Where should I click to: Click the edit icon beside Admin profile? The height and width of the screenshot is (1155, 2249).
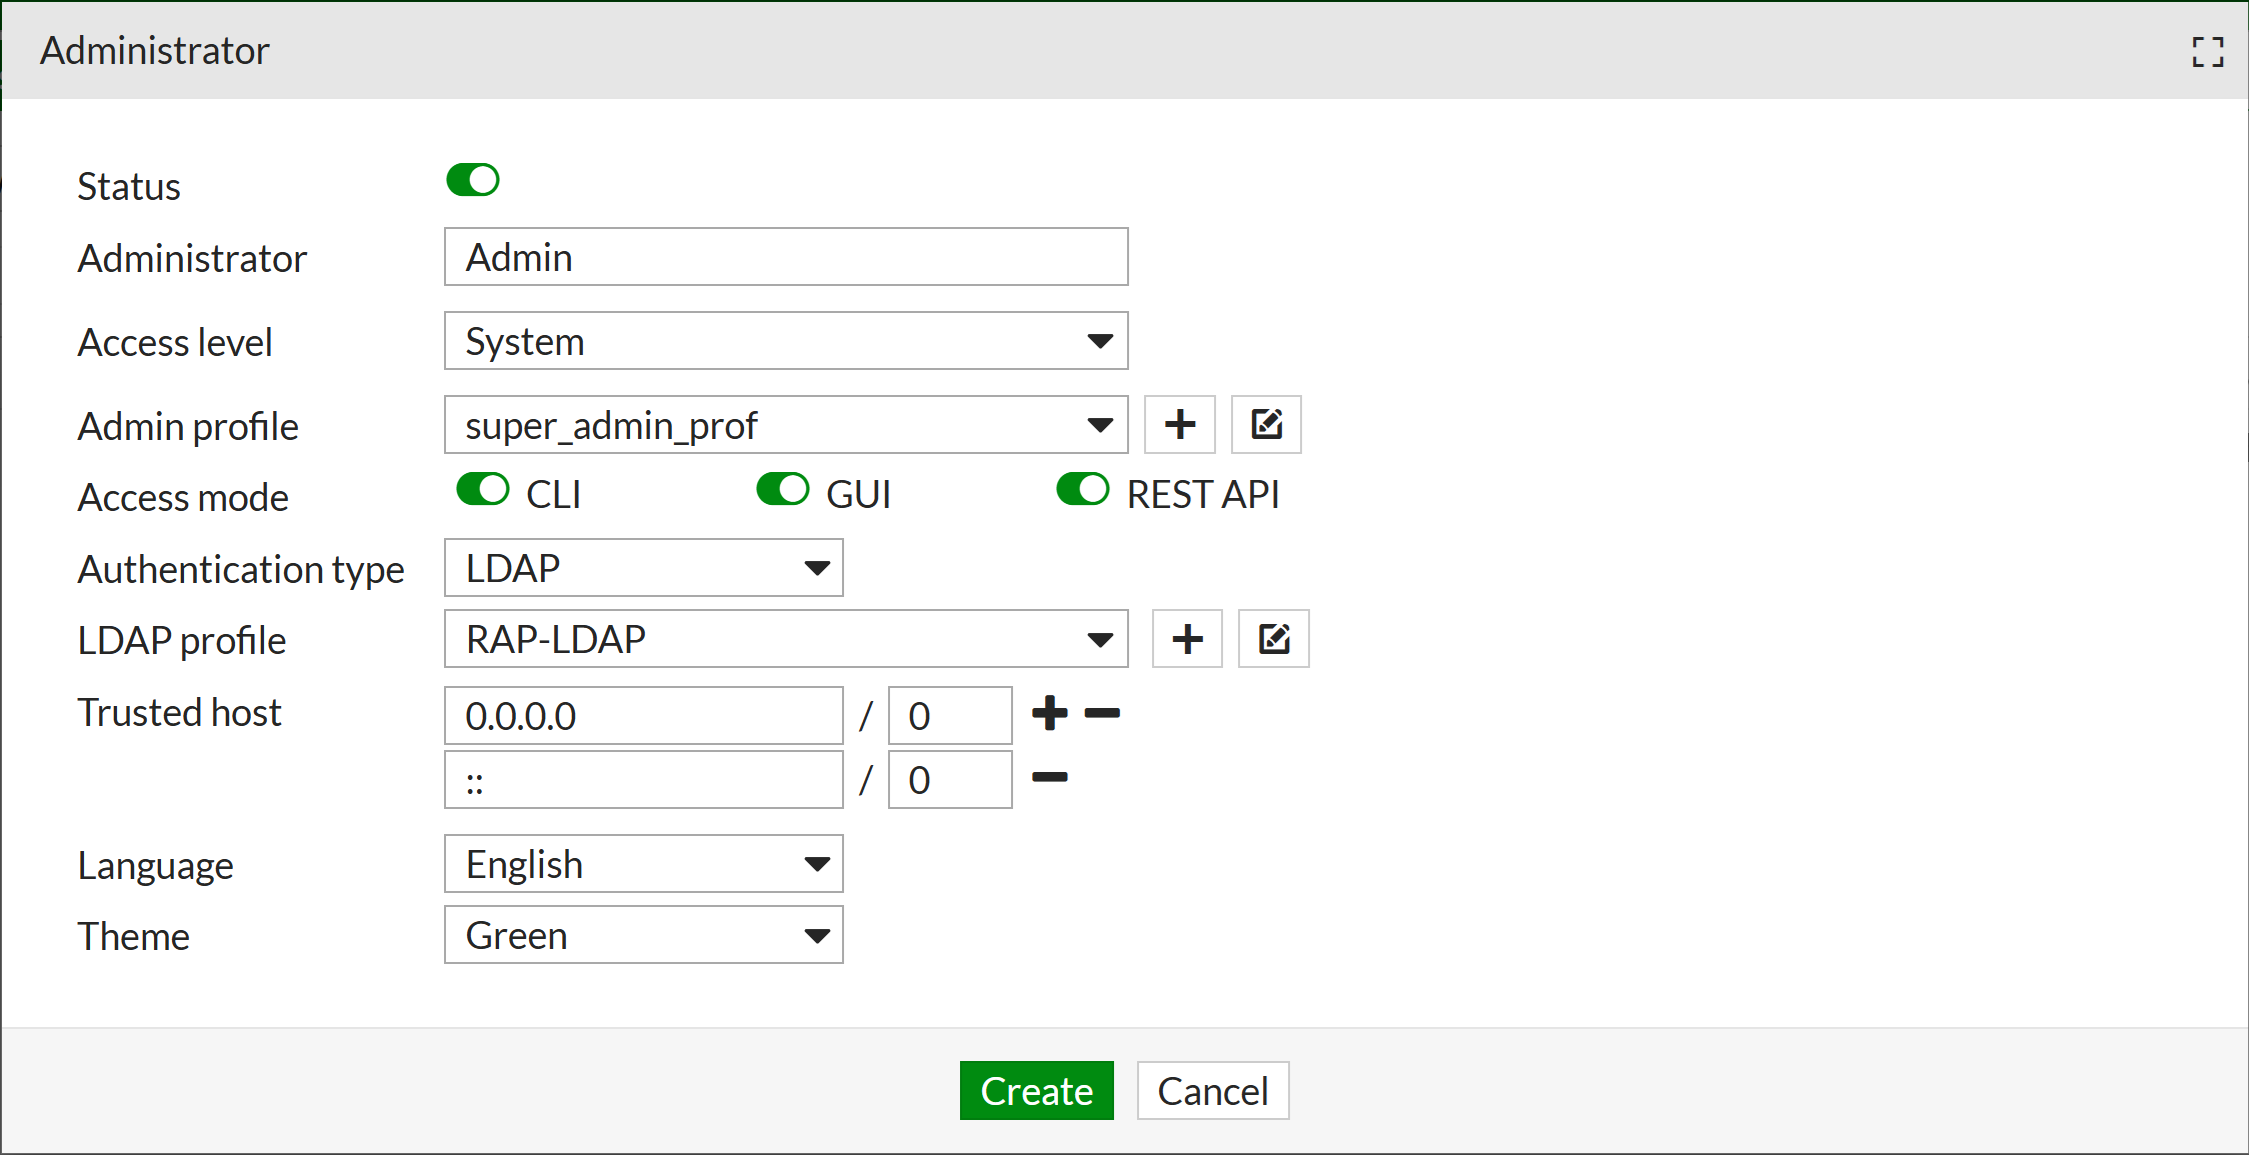pos(1266,425)
